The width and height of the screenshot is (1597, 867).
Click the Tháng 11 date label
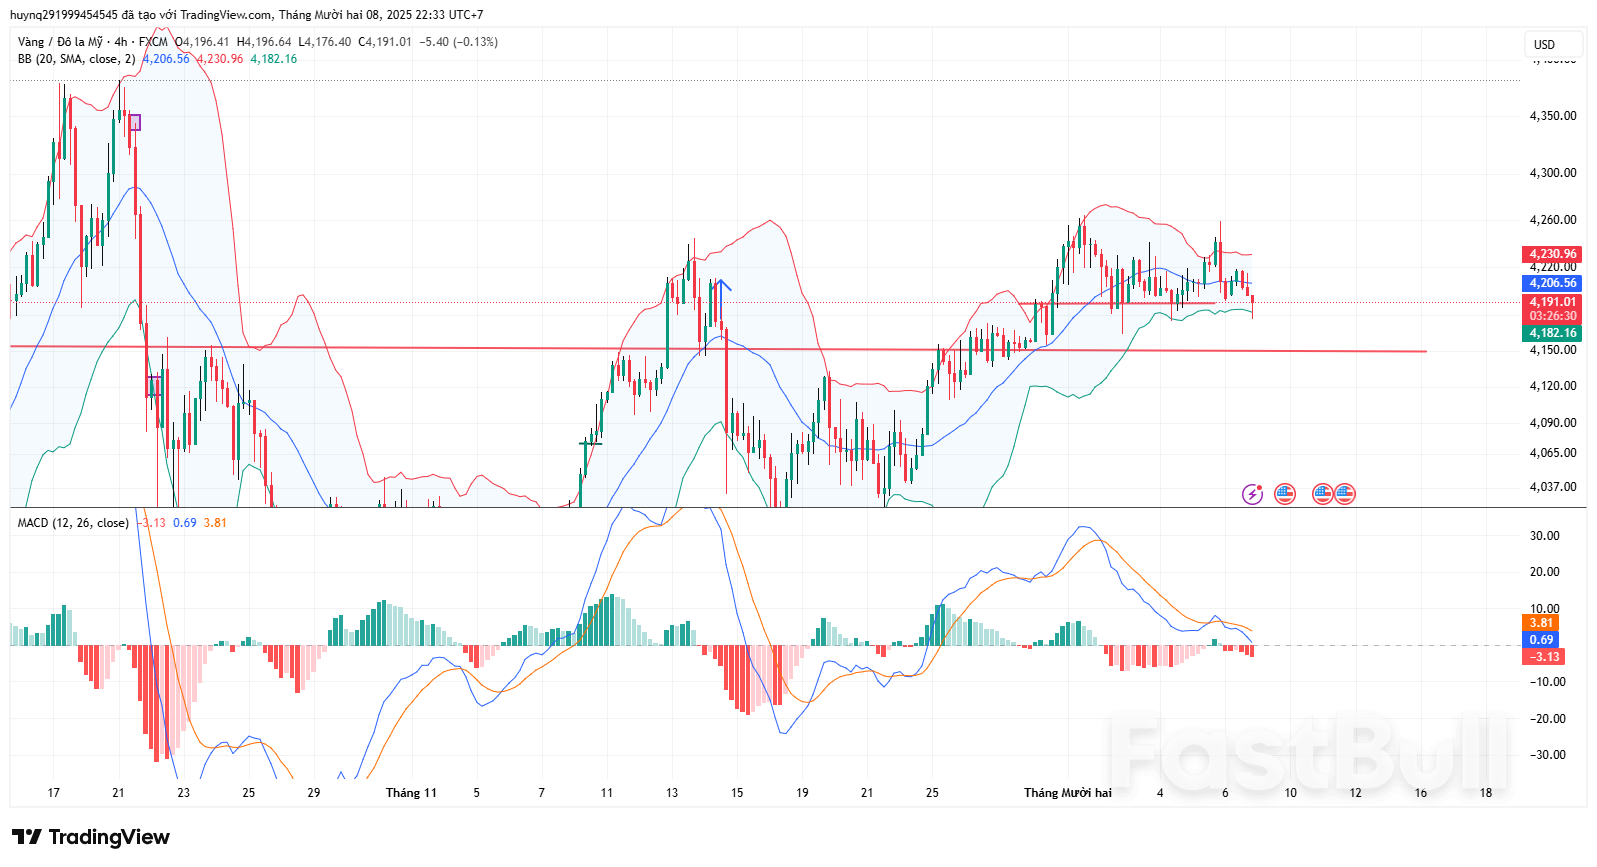[x=411, y=793]
